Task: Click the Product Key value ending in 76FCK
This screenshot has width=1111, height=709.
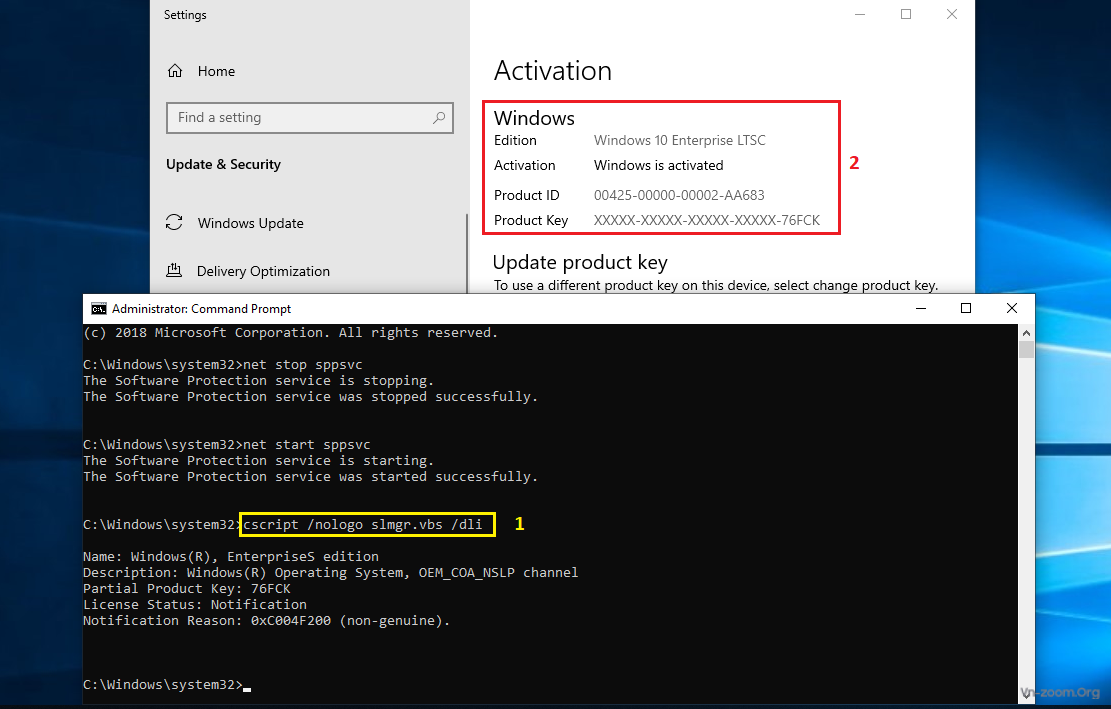Action: (706, 220)
